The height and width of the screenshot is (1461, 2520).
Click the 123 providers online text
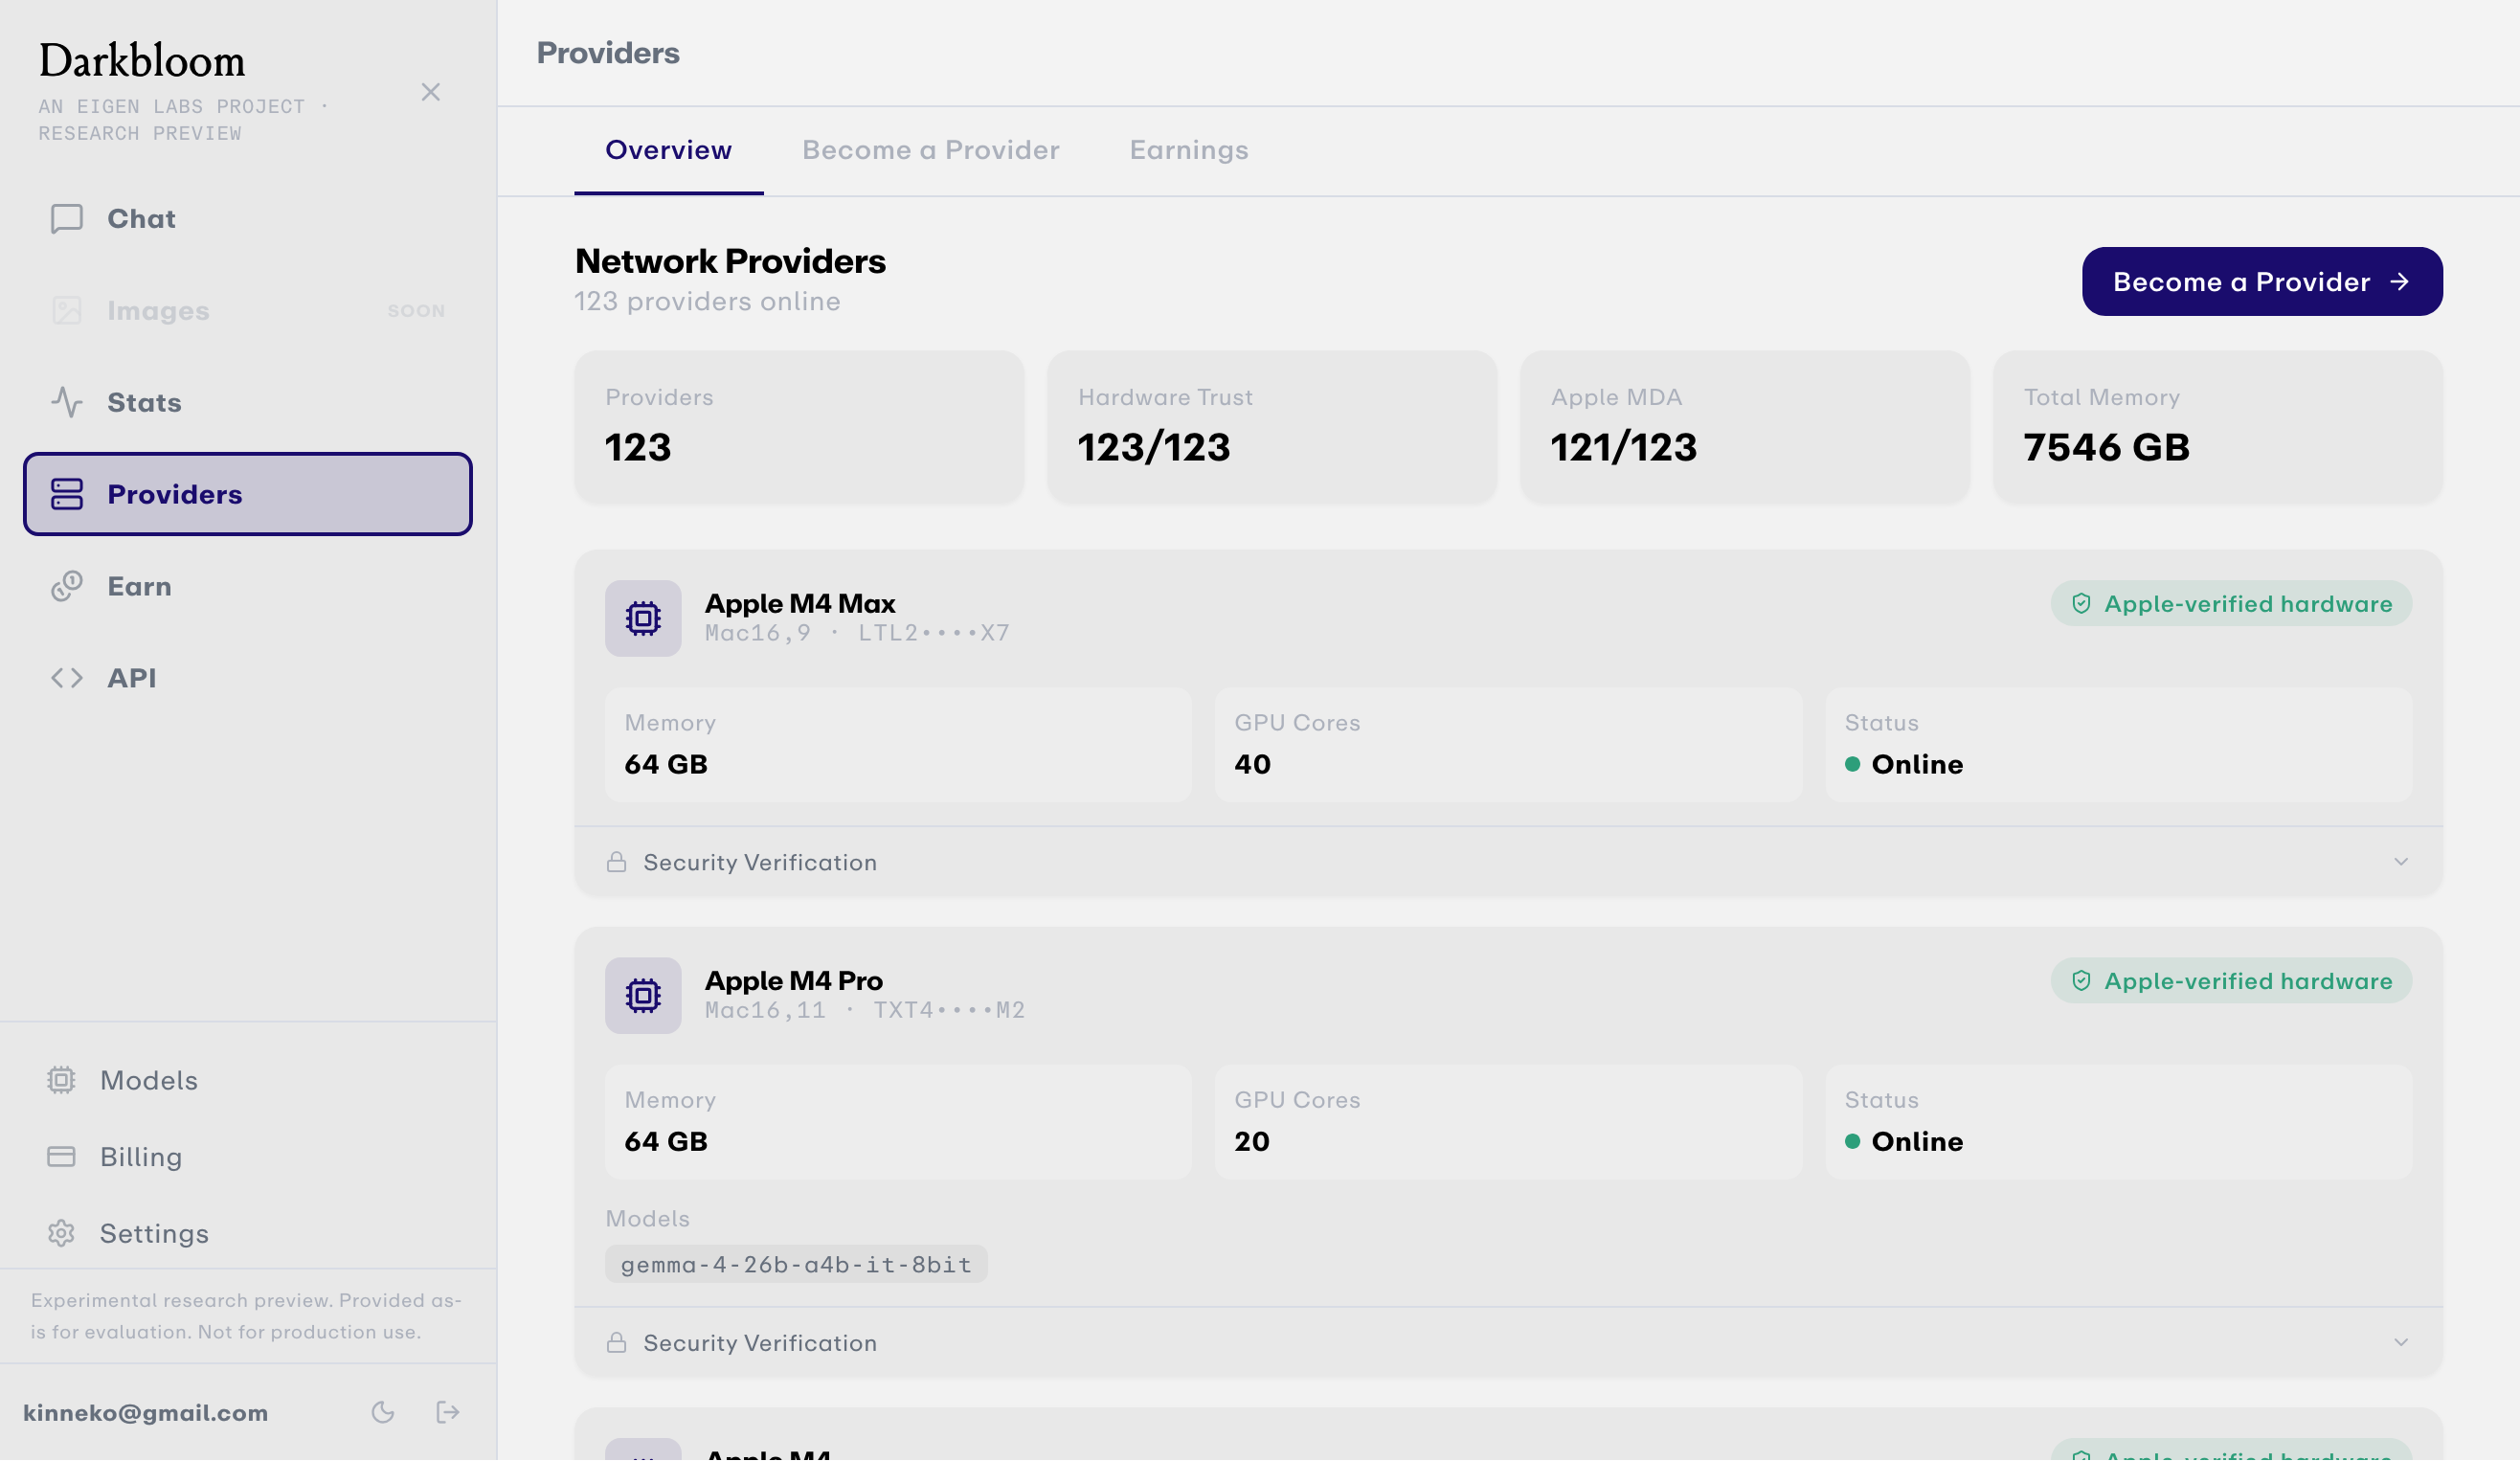click(708, 302)
